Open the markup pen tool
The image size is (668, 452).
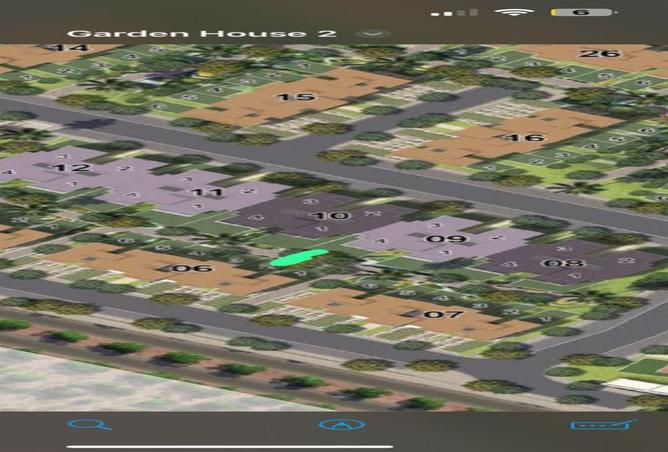[x=341, y=425]
